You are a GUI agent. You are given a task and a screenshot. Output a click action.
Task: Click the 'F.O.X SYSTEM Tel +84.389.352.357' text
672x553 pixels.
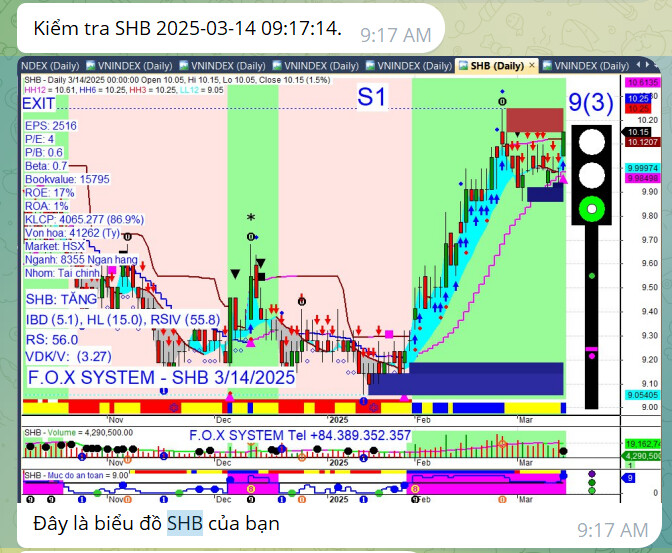pos(300,435)
